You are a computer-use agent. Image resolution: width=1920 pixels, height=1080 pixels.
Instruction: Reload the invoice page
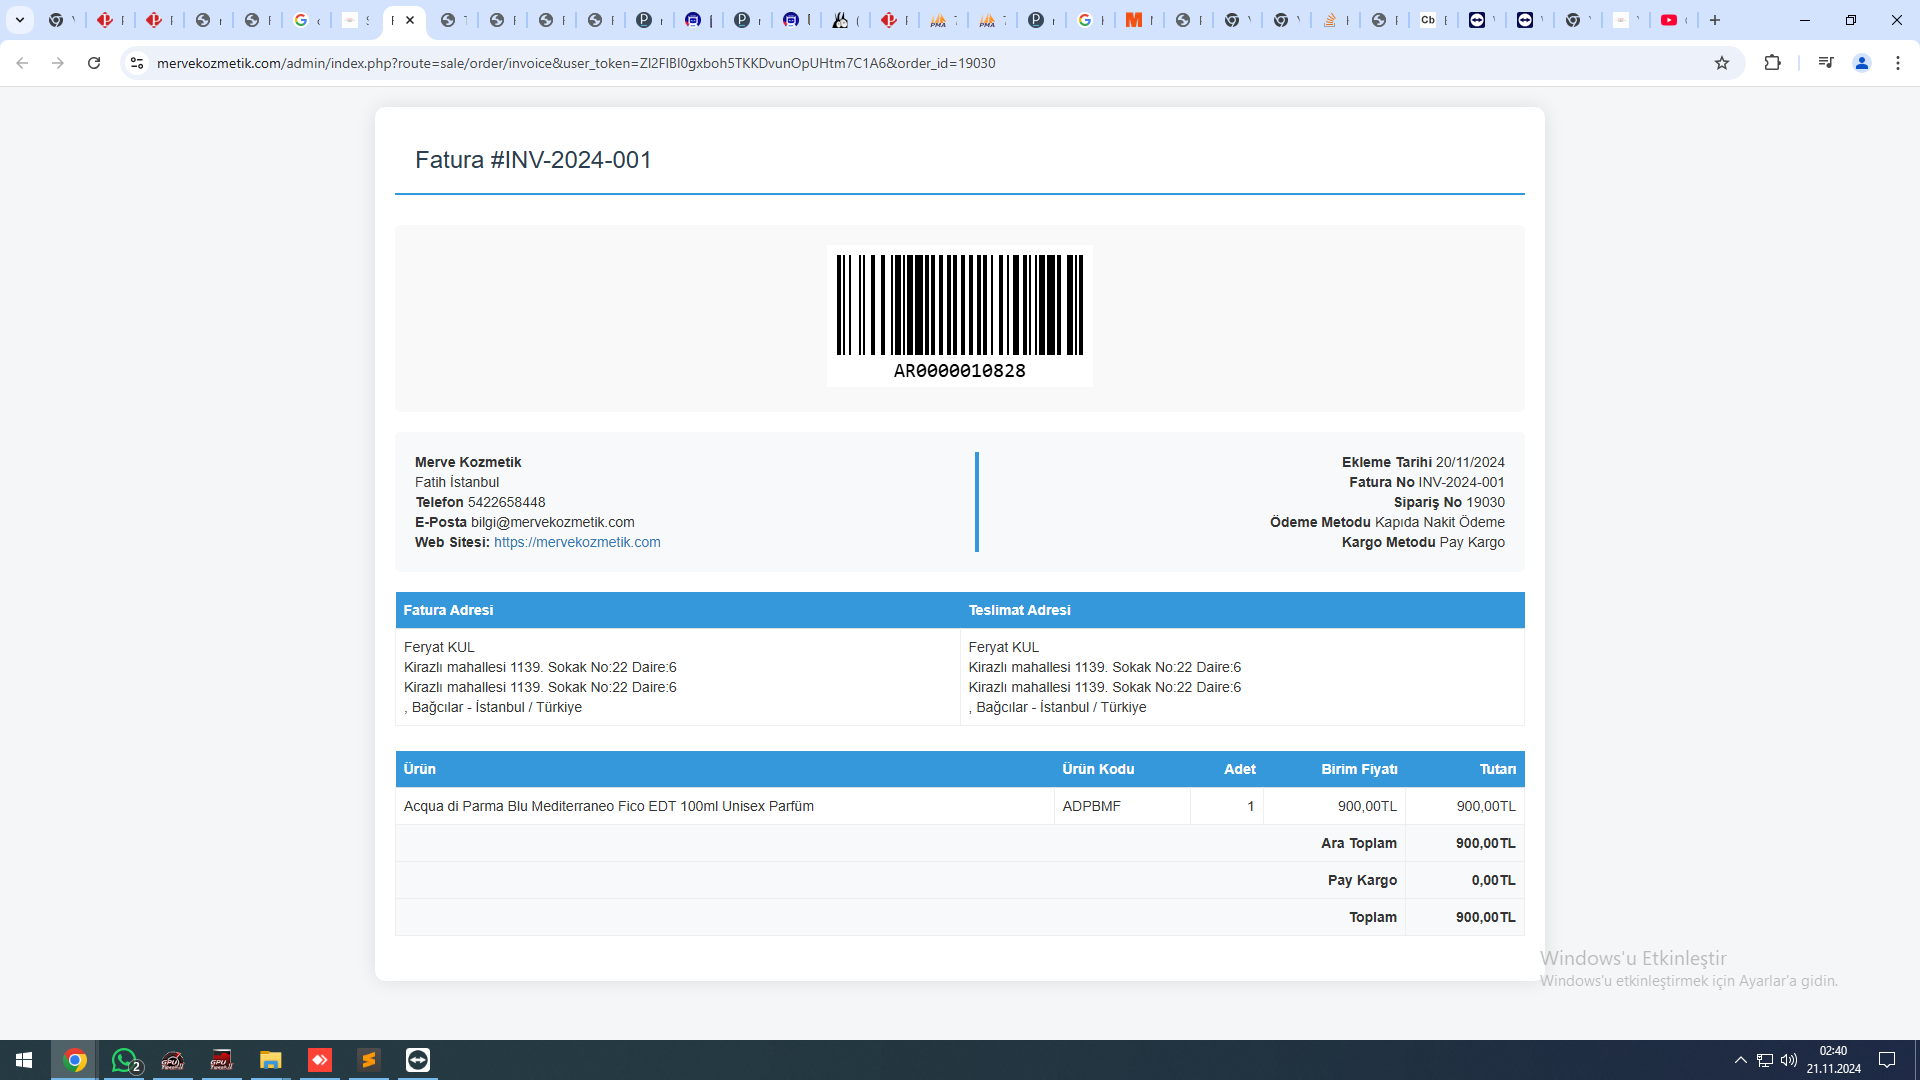pos(94,63)
